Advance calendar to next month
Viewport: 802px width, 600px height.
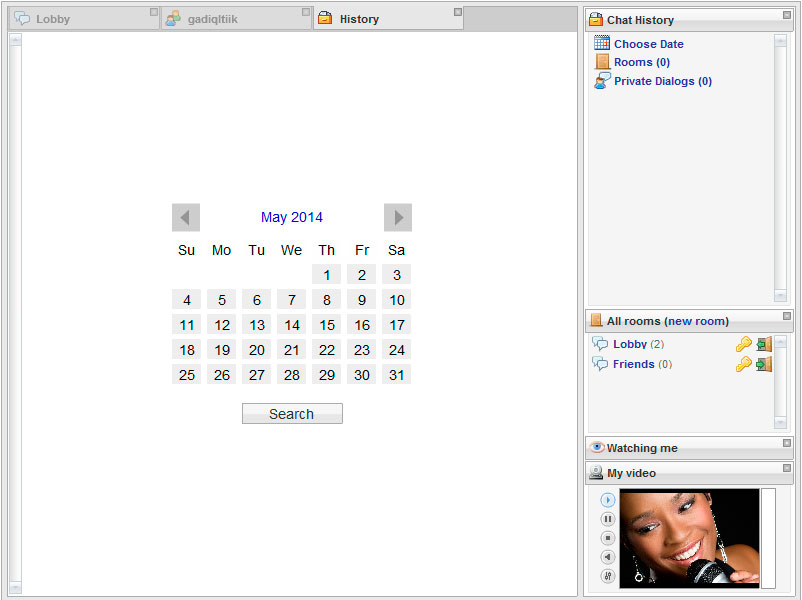(x=398, y=217)
